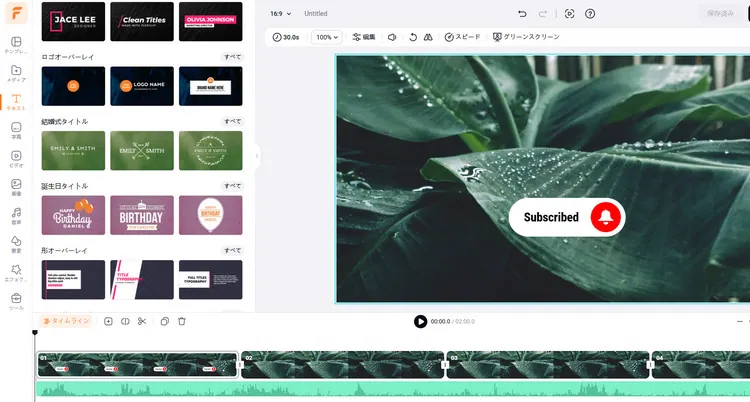750x402 pixels.
Task: Open the 30.0s duration setting
Action: click(286, 37)
